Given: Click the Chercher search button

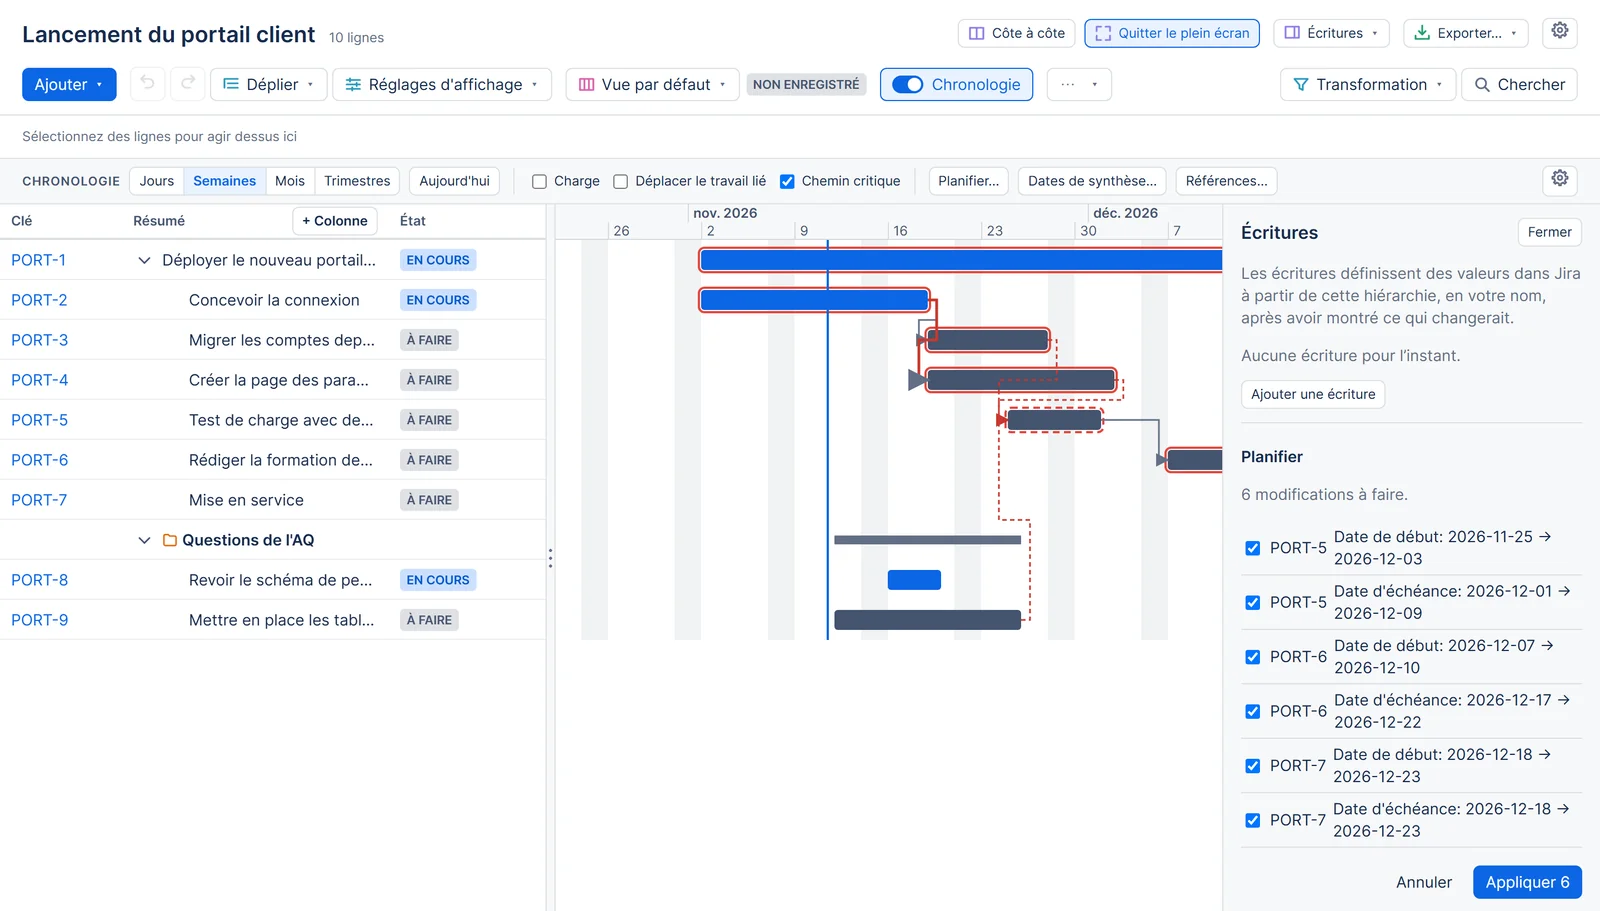Looking at the screenshot, I should click(x=1519, y=84).
